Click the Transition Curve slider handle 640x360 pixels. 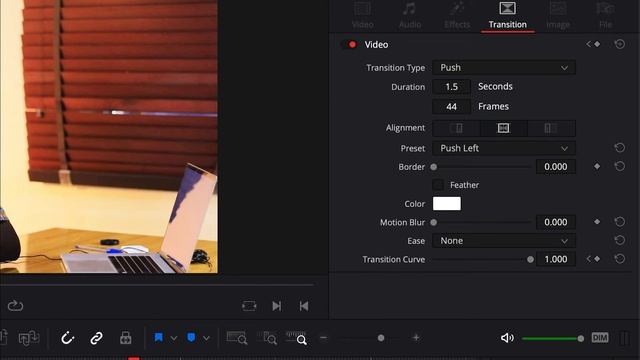click(x=530, y=260)
